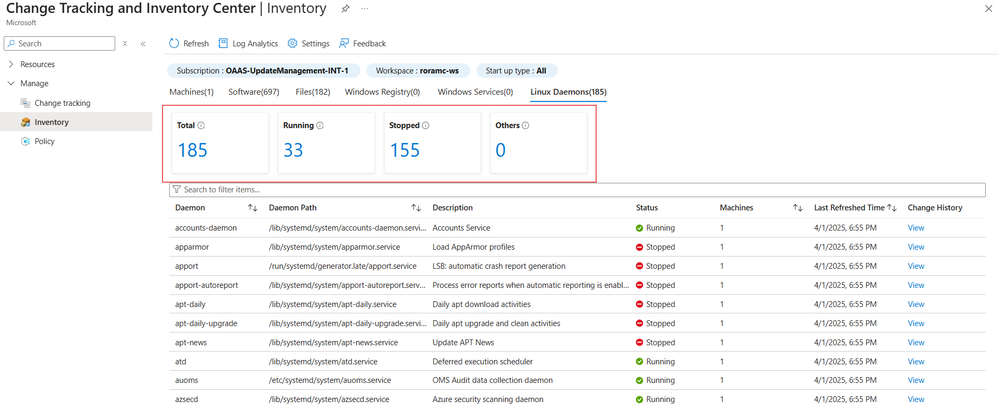This screenshot has height=407, width=999.
Task: View change history for apport-autoreport
Action: (x=916, y=285)
